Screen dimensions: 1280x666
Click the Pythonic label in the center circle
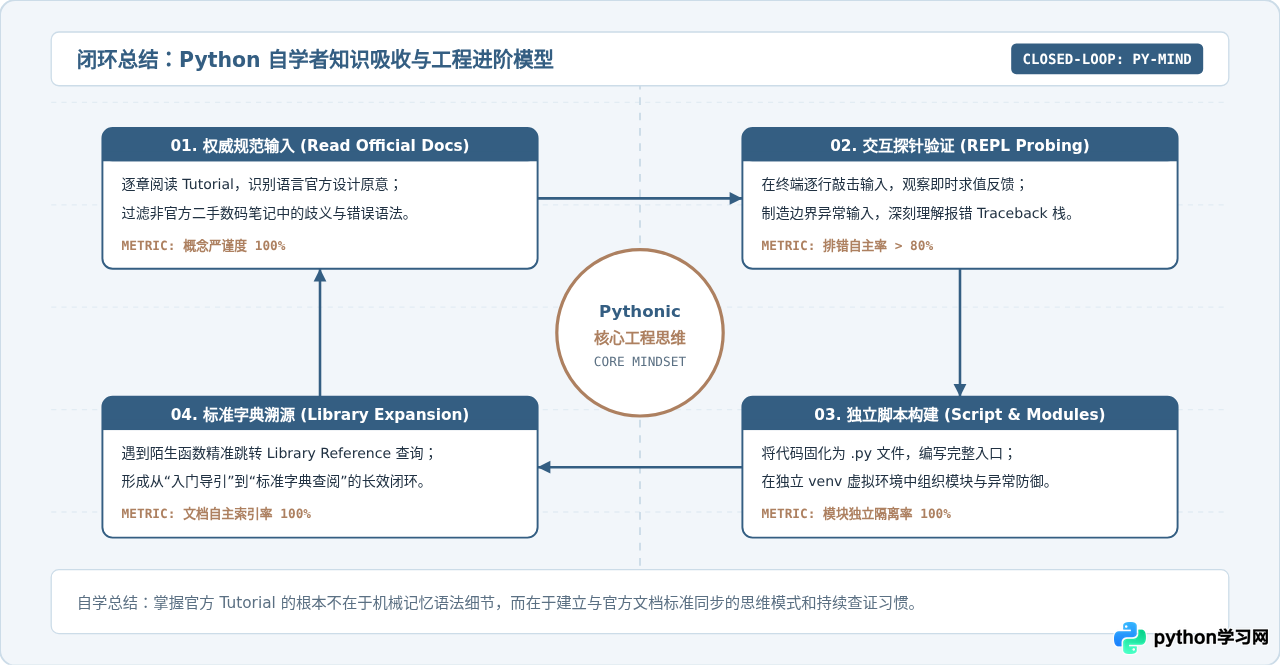[x=640, y=311]
